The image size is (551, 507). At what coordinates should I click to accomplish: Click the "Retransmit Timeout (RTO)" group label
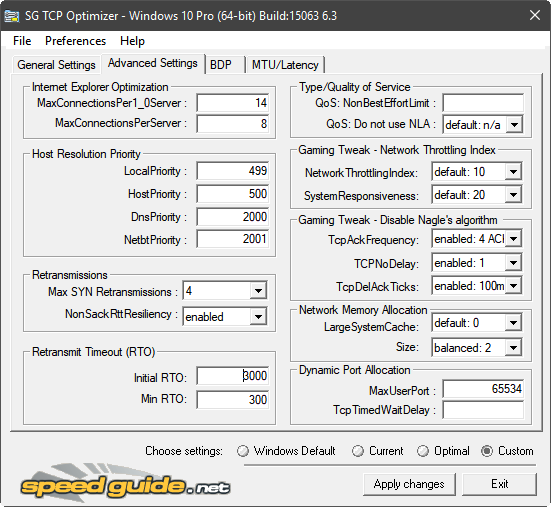click(x=93, y=352)
